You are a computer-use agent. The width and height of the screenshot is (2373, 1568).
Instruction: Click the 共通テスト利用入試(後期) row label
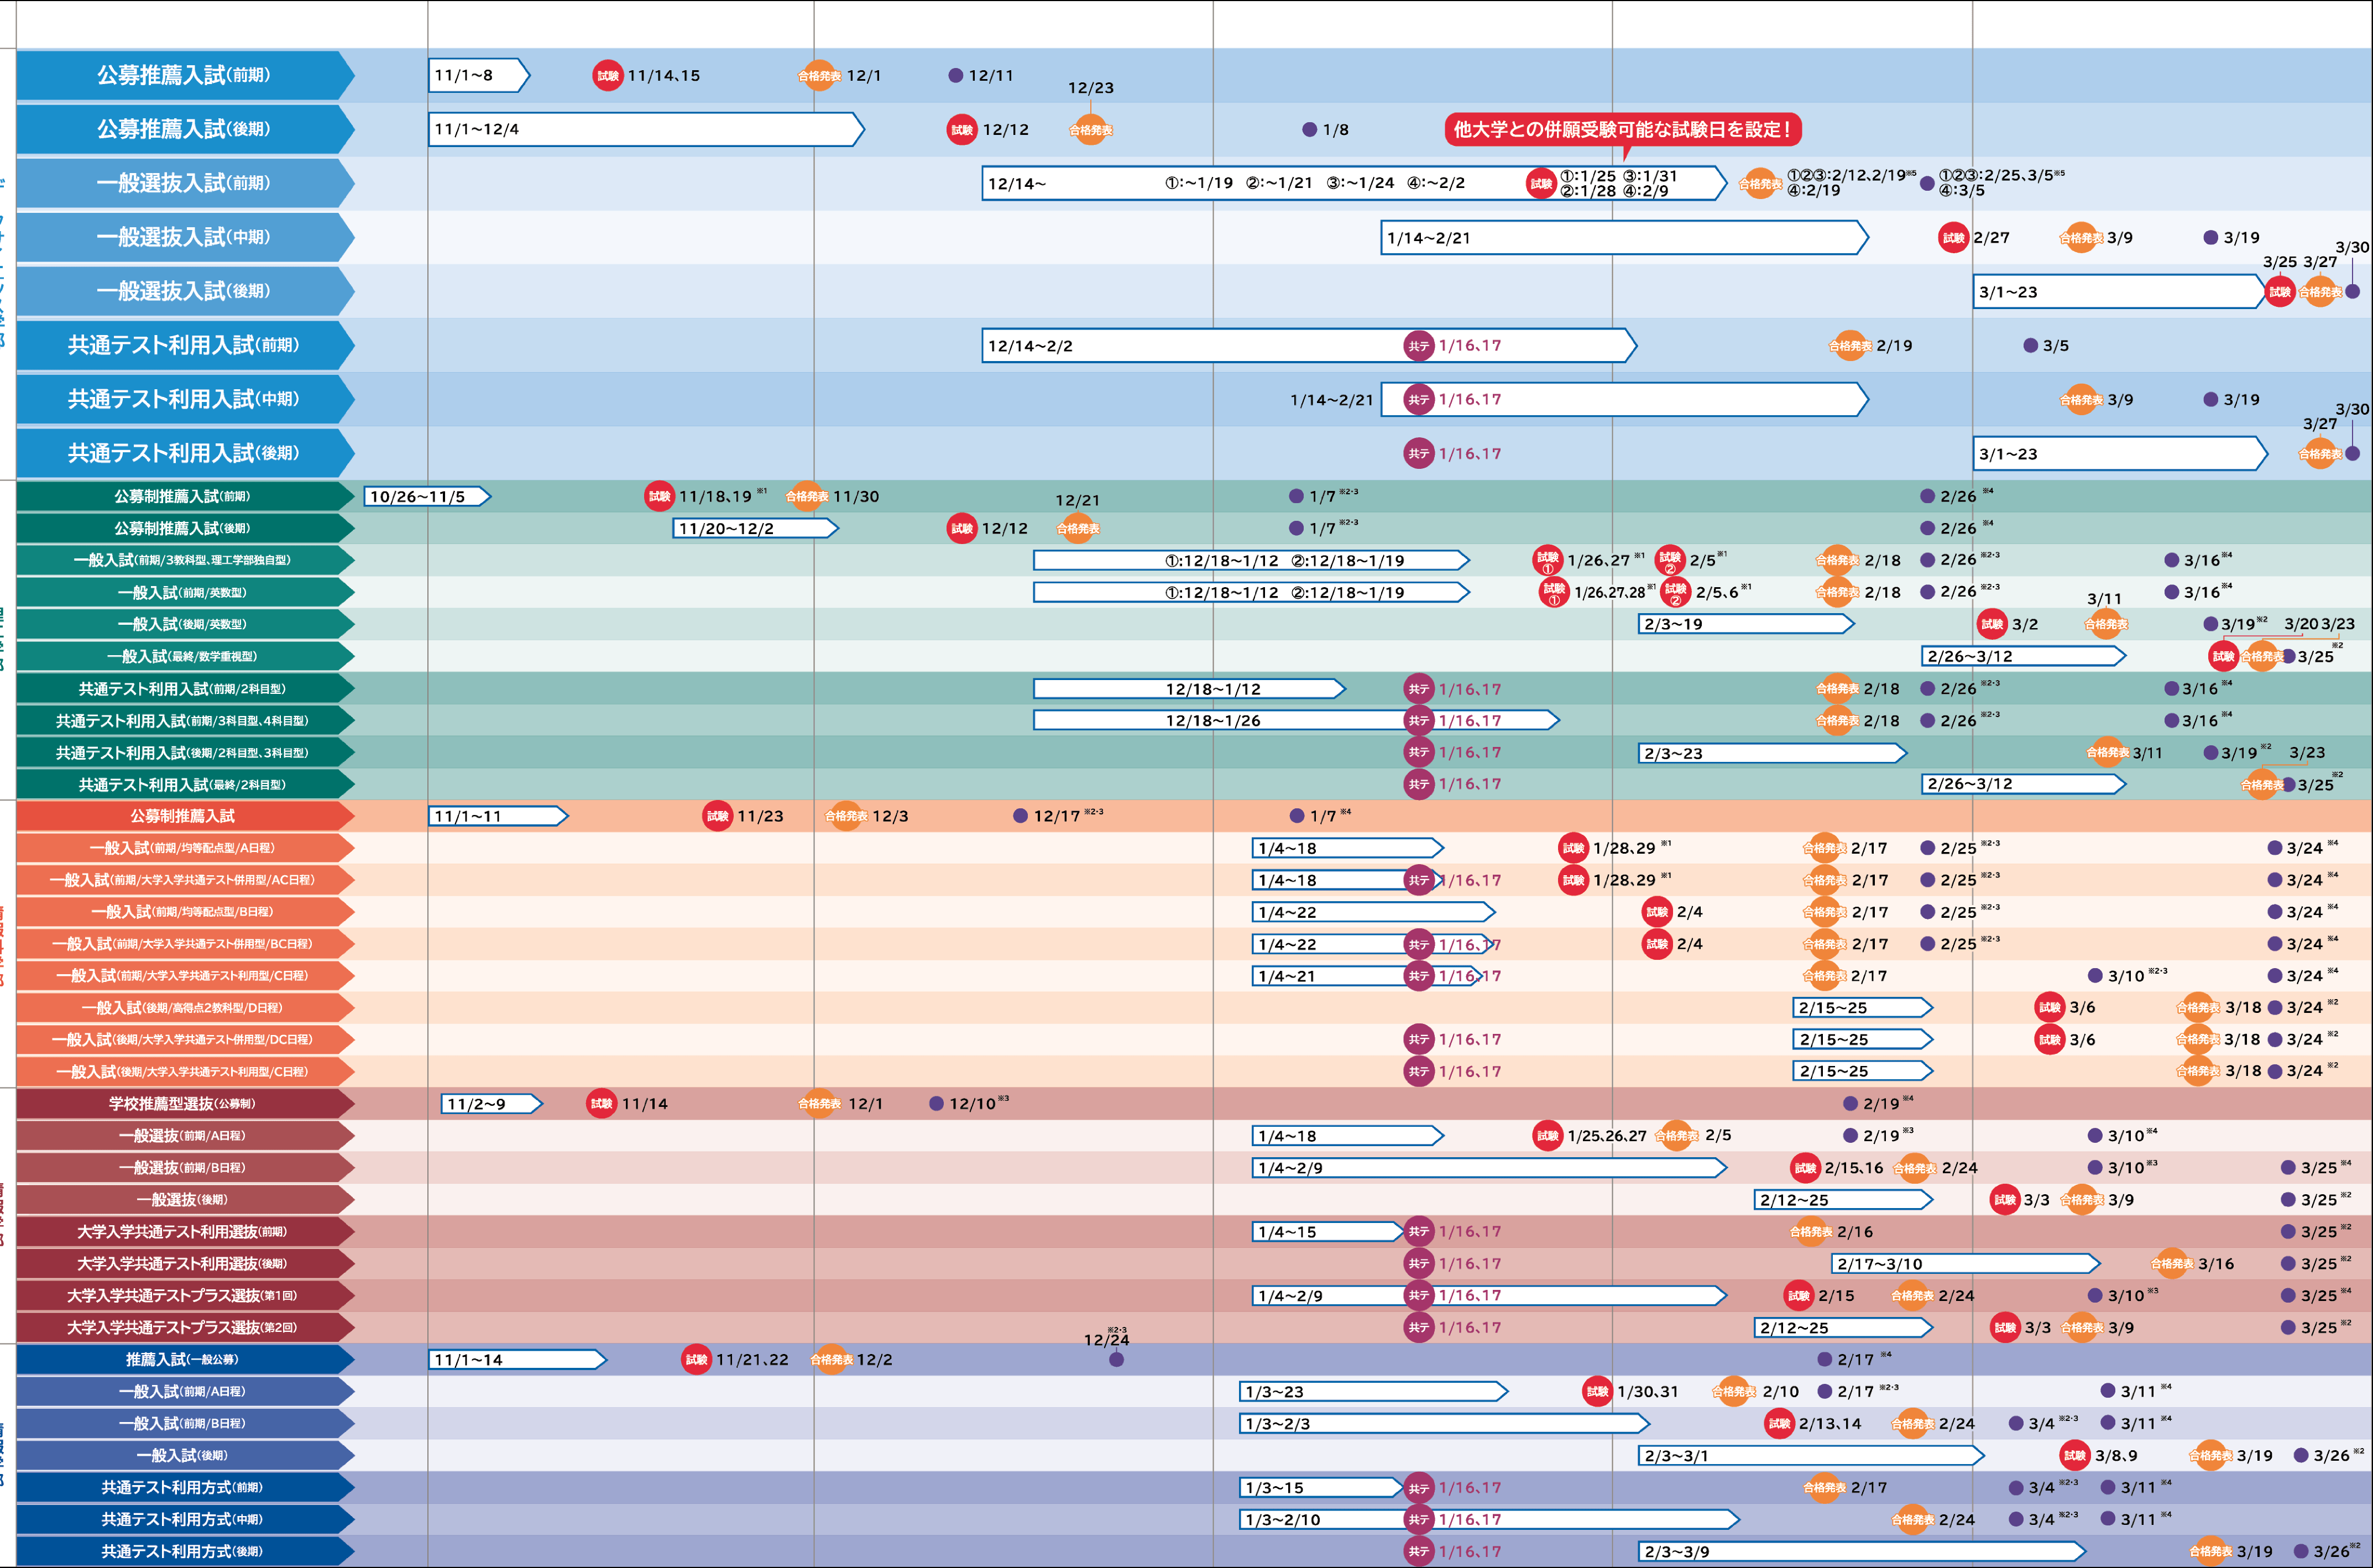pos(186,453)
